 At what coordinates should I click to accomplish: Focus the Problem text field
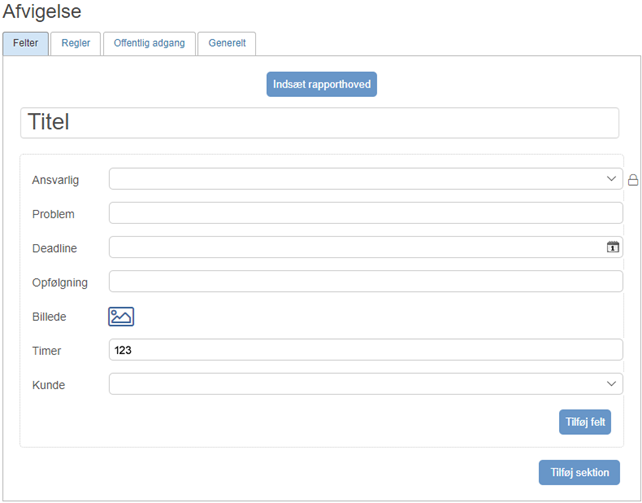point(366,213)
